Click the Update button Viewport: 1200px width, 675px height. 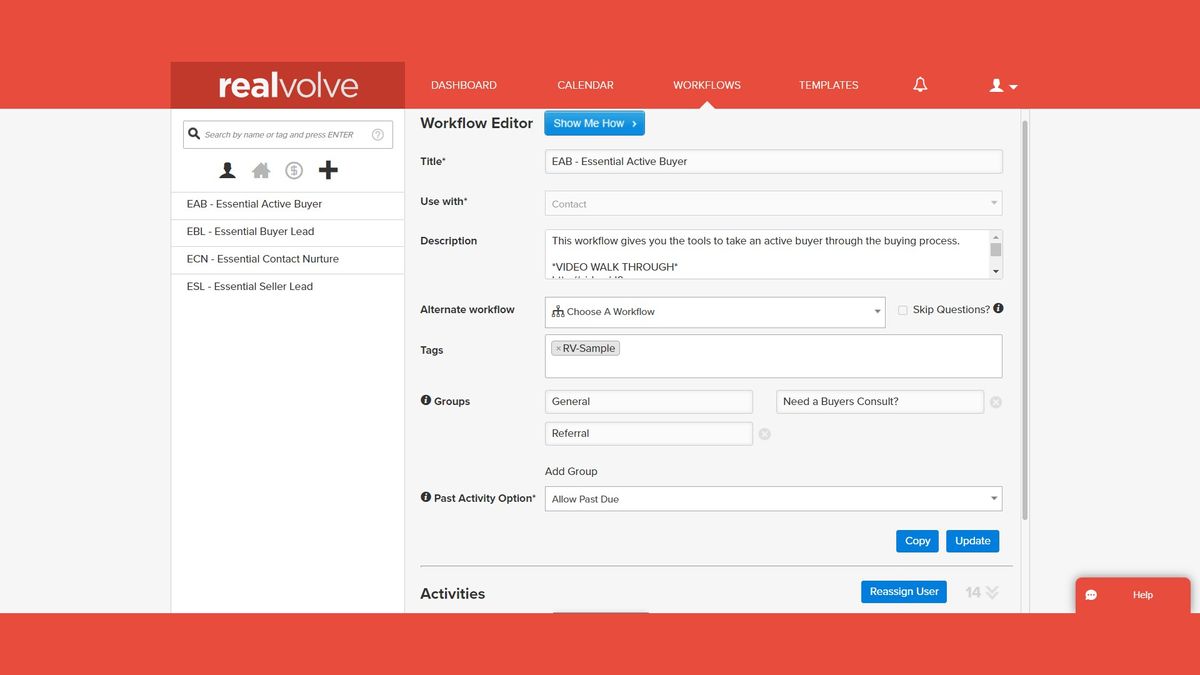coord(972,540)
